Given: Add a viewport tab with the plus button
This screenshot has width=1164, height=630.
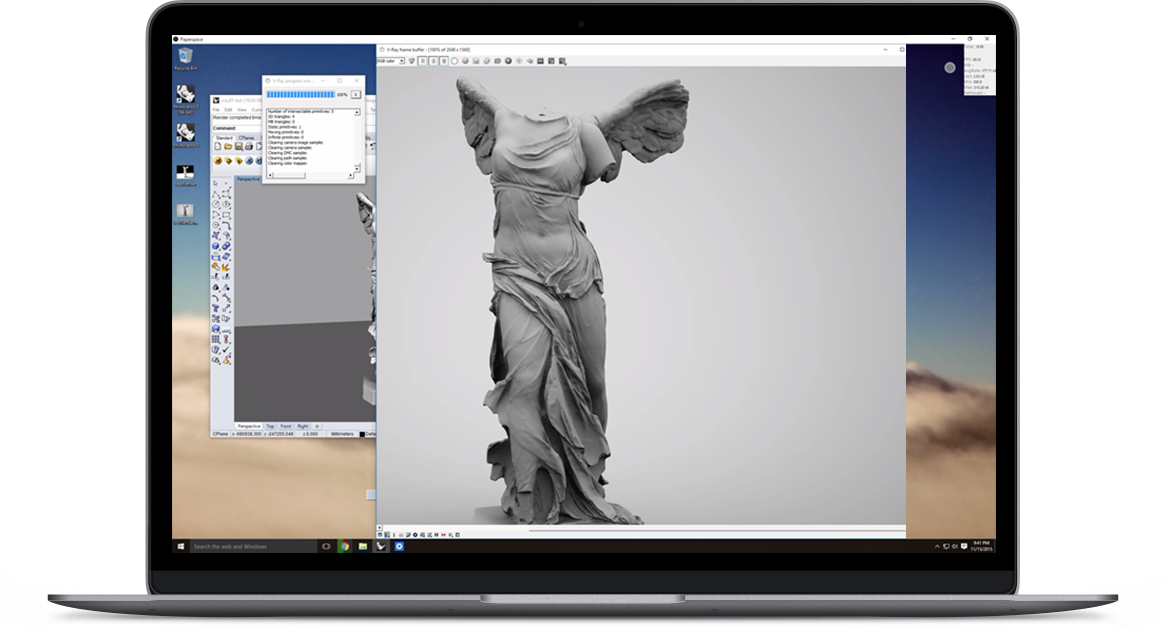Looking at the screenshot, I should coord(317,427).
